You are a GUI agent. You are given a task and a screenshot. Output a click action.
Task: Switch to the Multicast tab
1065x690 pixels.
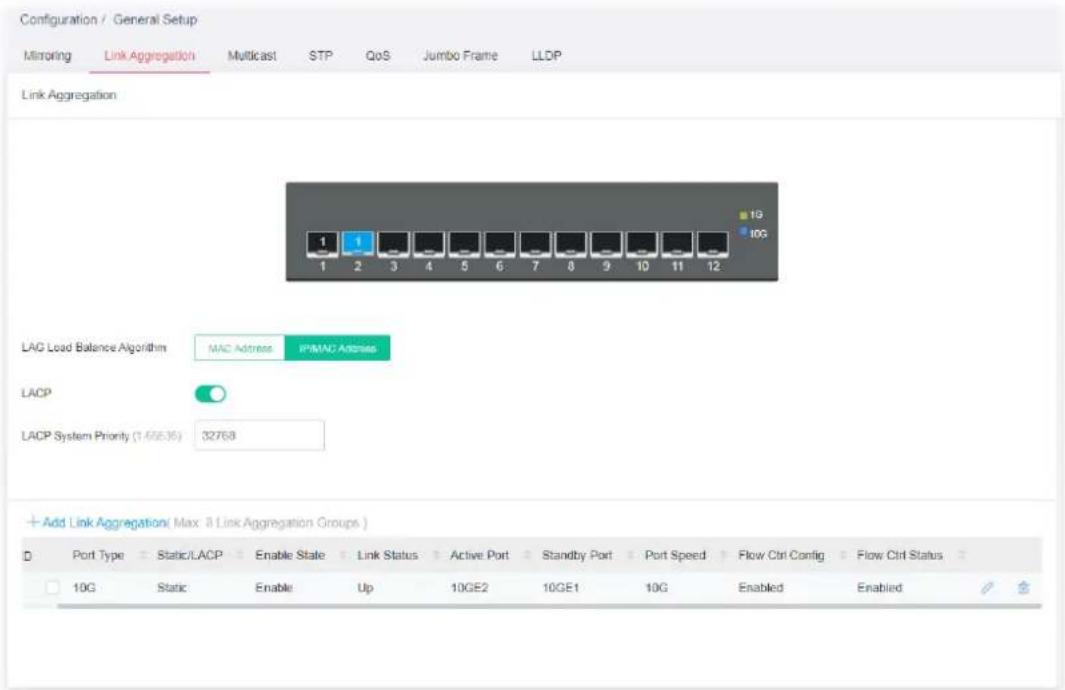(x=252, y=56)
